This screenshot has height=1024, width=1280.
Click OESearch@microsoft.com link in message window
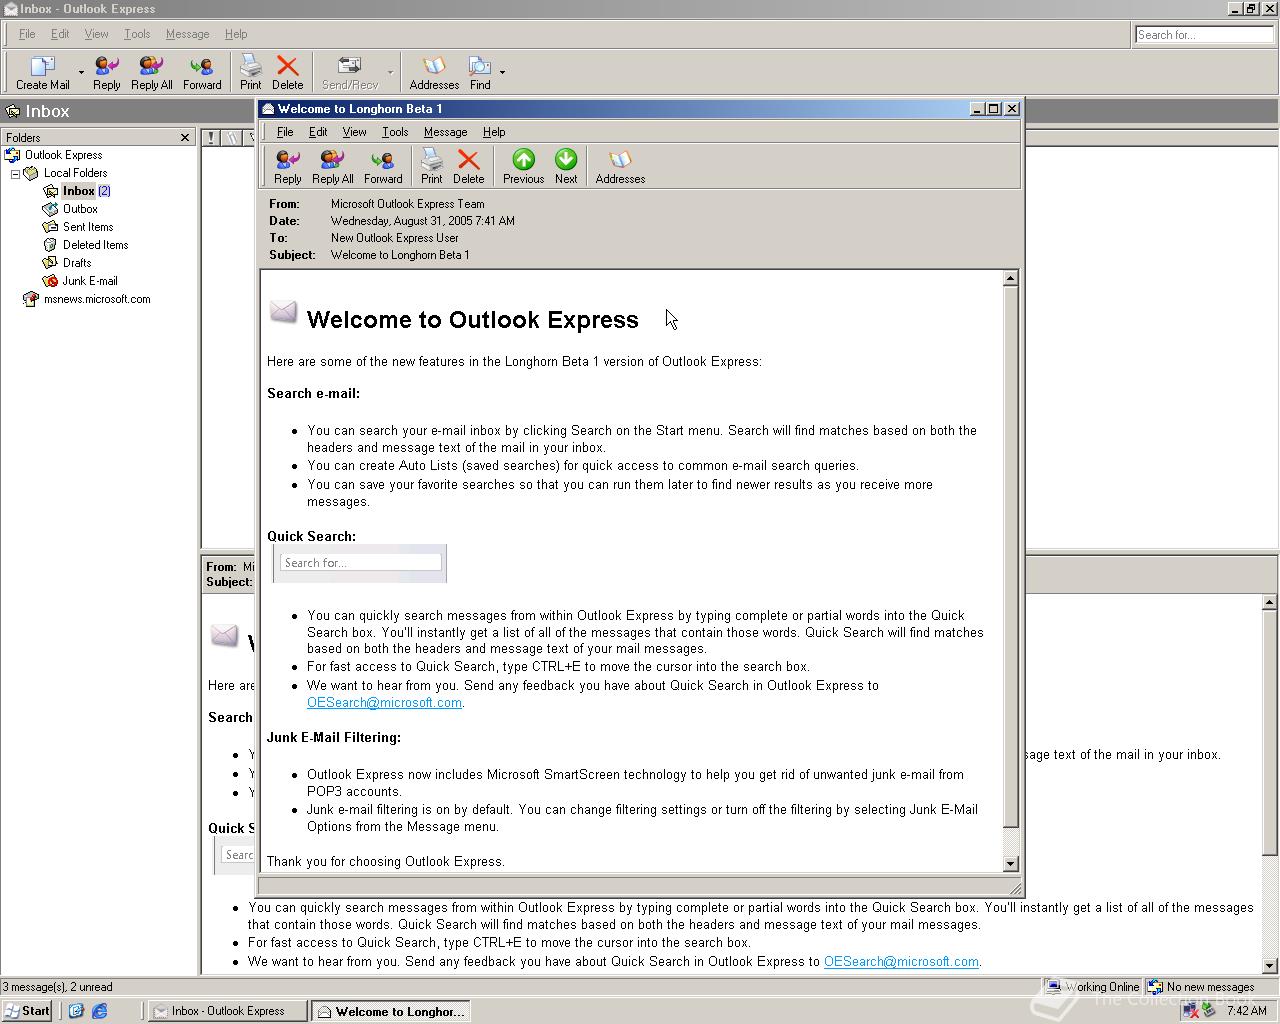(384, 703)
